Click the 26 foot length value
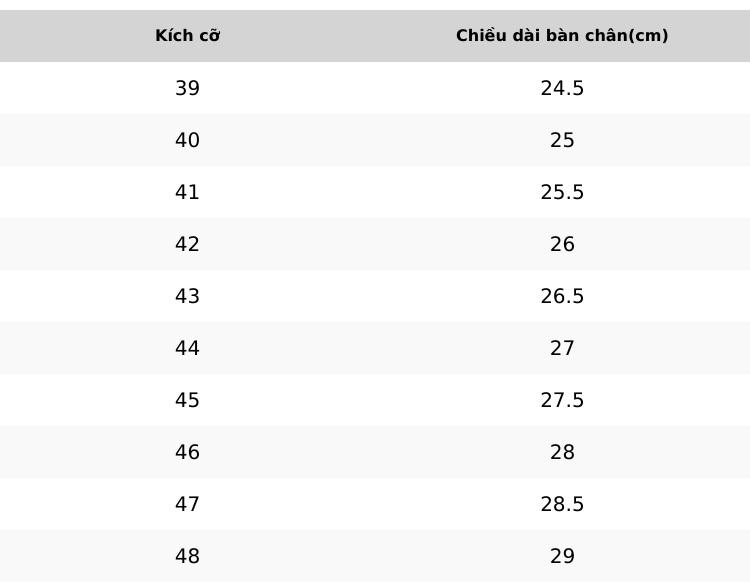This screenshot has height=582, width=750. point(562,244)
